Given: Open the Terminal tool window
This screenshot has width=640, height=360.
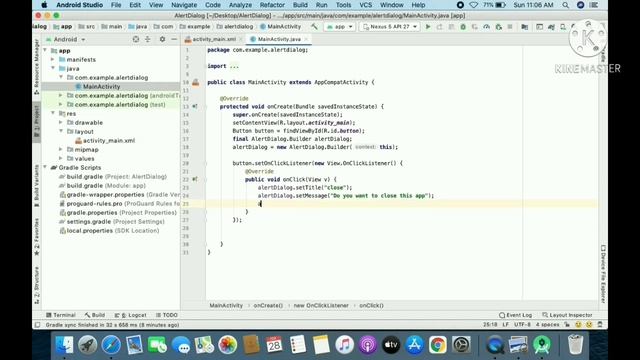Looking at the screenshot, I should [x=61, y=315].
